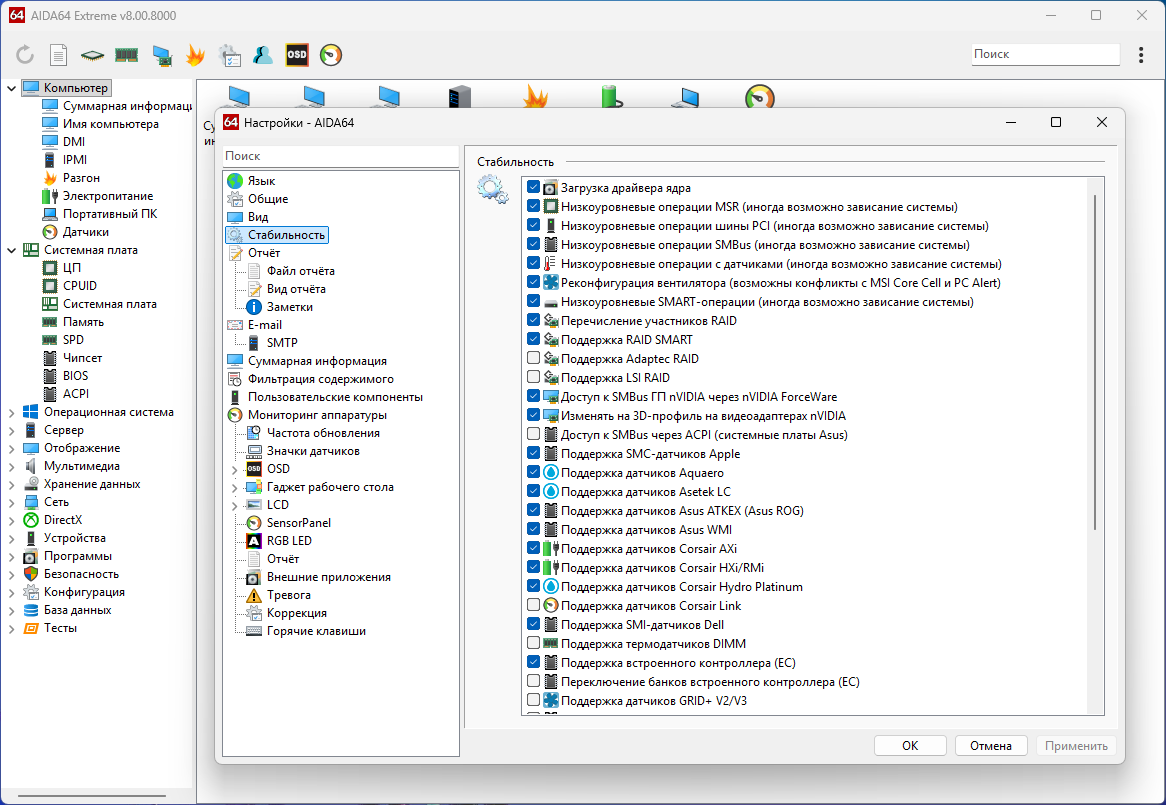
Task: Click the Refresh toolbar icon
Action: [25, 54]
